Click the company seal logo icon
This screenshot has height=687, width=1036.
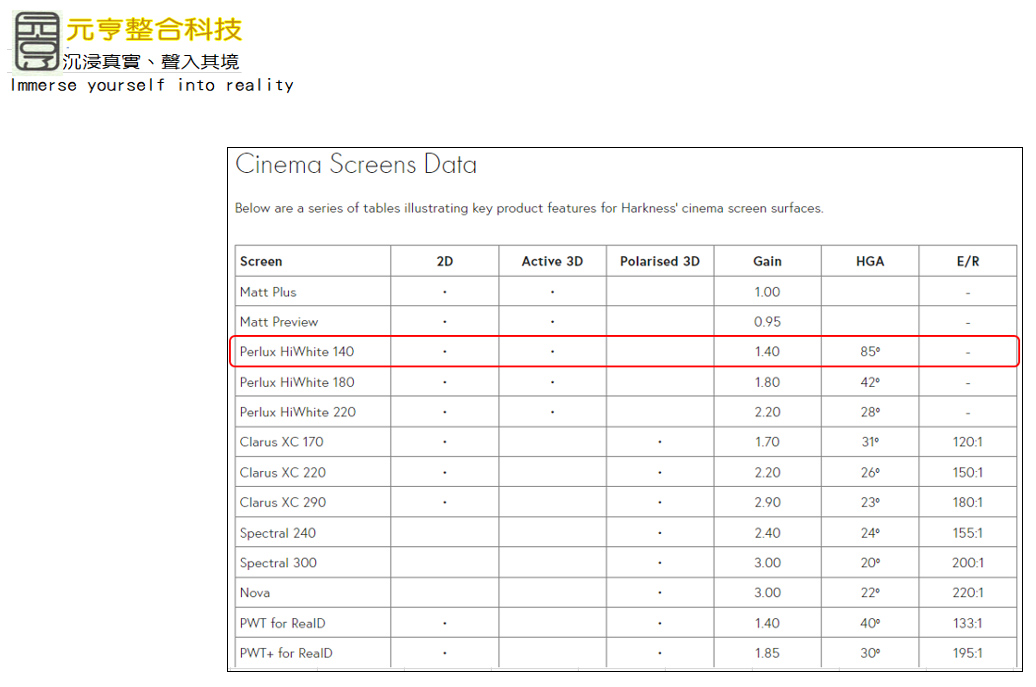[37, 41]
